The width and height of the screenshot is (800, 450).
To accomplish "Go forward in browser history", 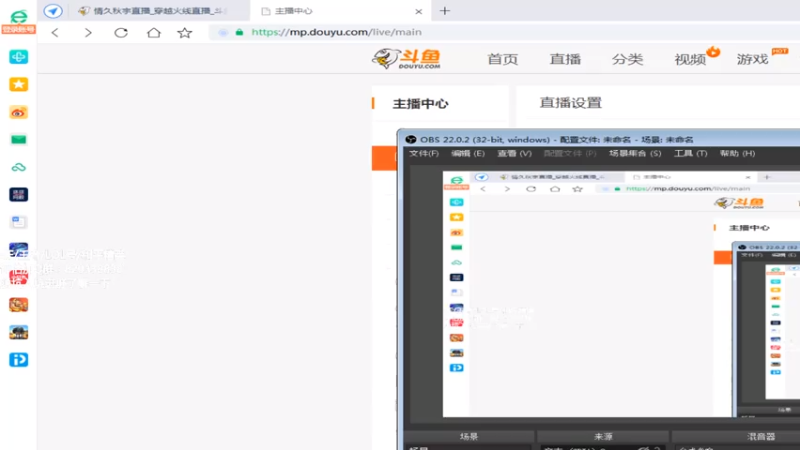I will [88, 33].
